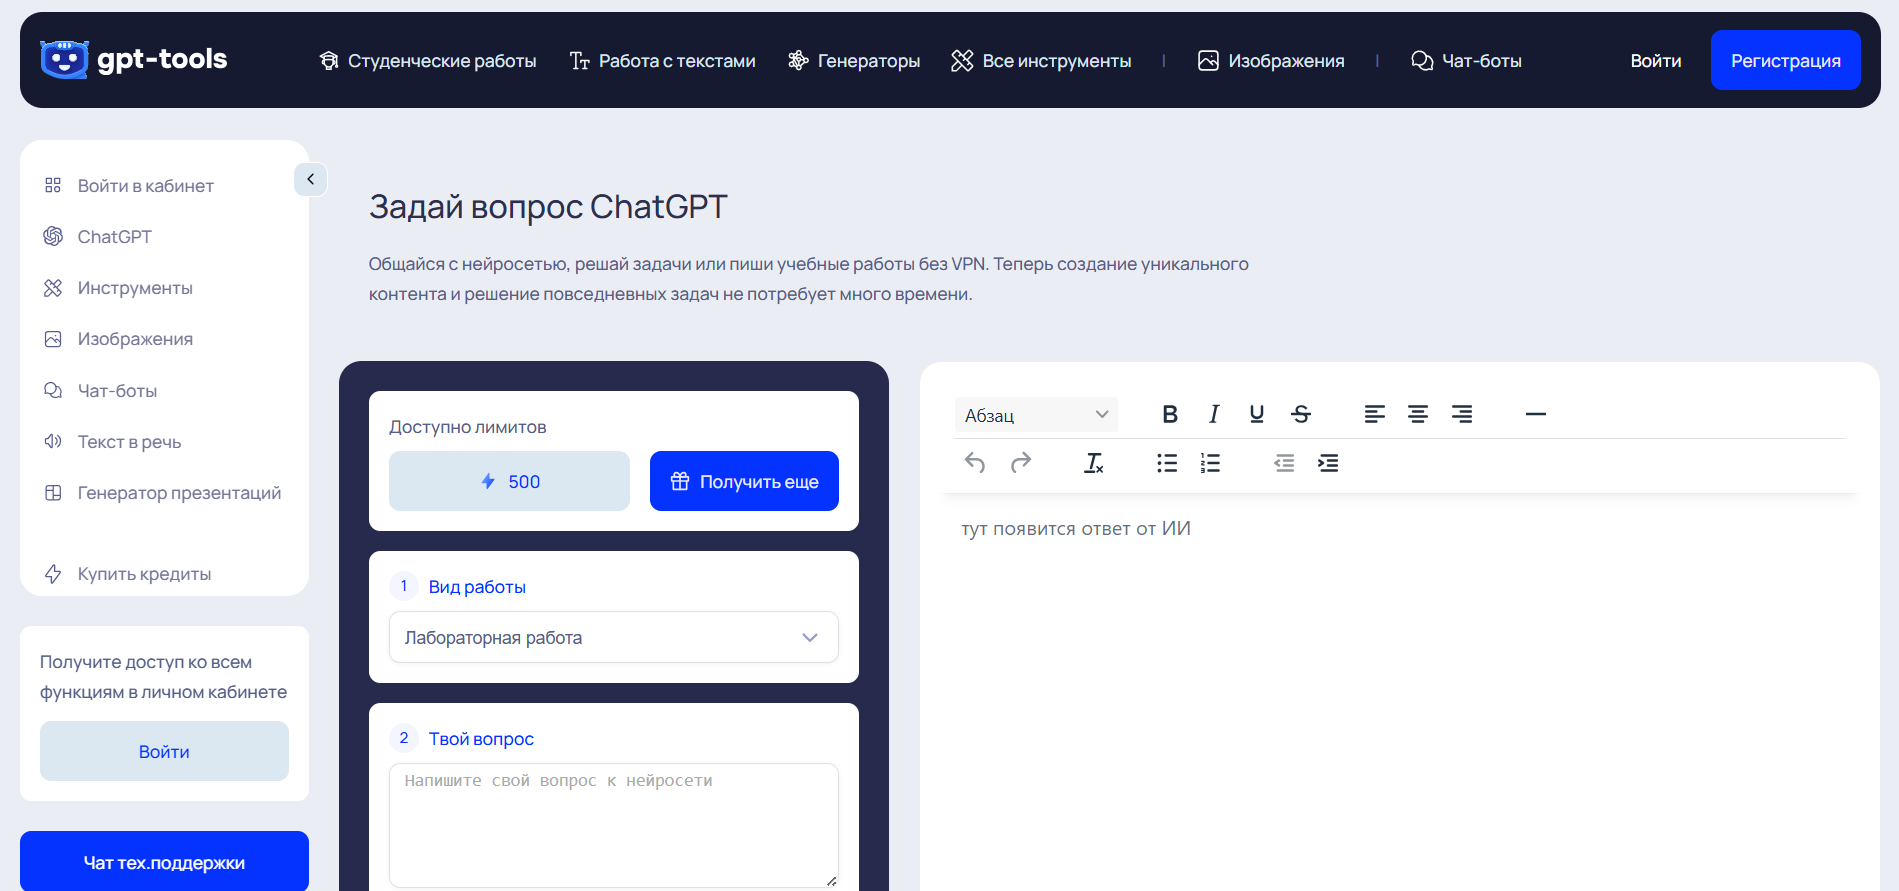Open Генератор презентаций in sidebar
The width and height of the screenshot is (1899, 891).
pyautogui.click(x=179, y=493)
